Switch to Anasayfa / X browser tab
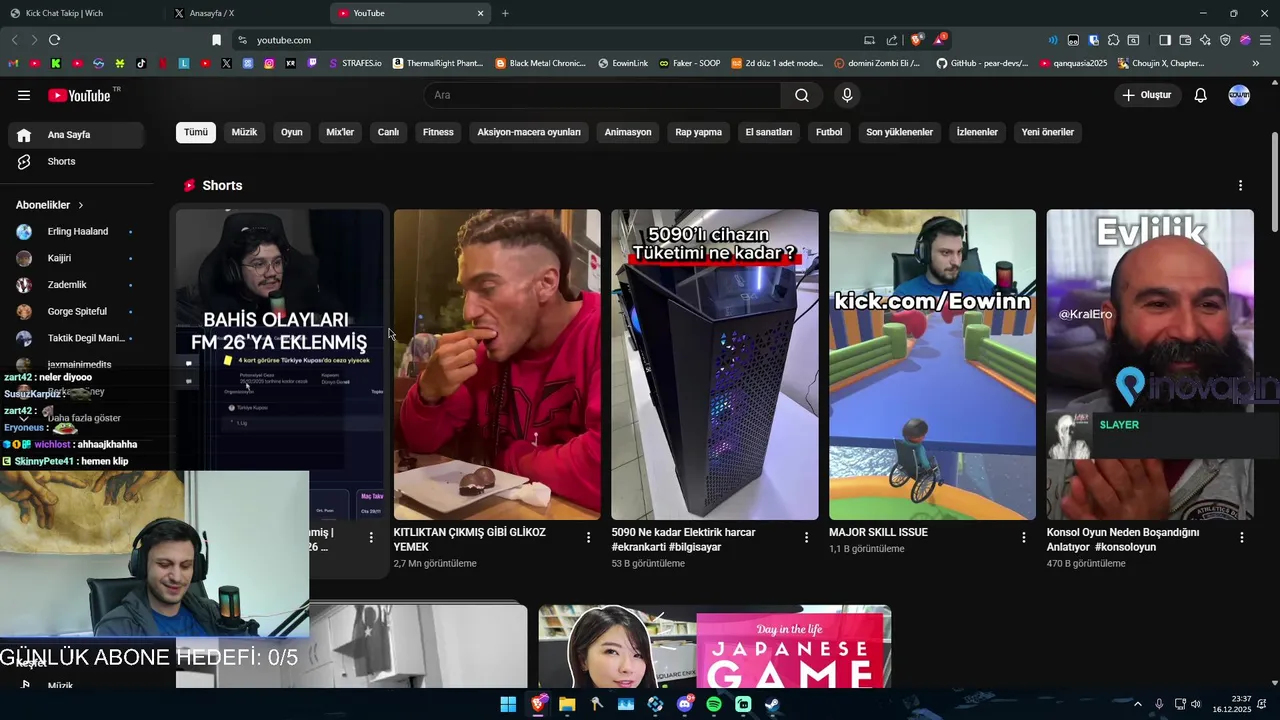This screenshot has width=1280, height=720. click(245, 13)
